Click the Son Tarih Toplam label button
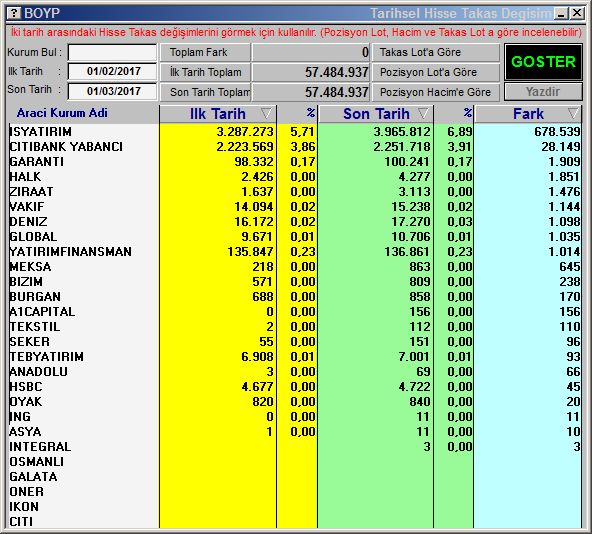 tap(205, 92)
